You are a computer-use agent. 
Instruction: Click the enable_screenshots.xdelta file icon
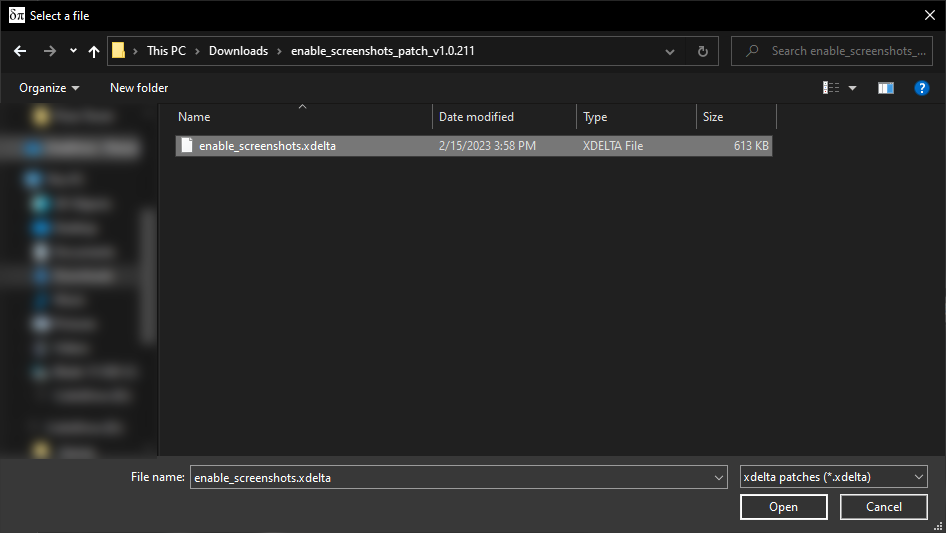(x=186, y=146)
